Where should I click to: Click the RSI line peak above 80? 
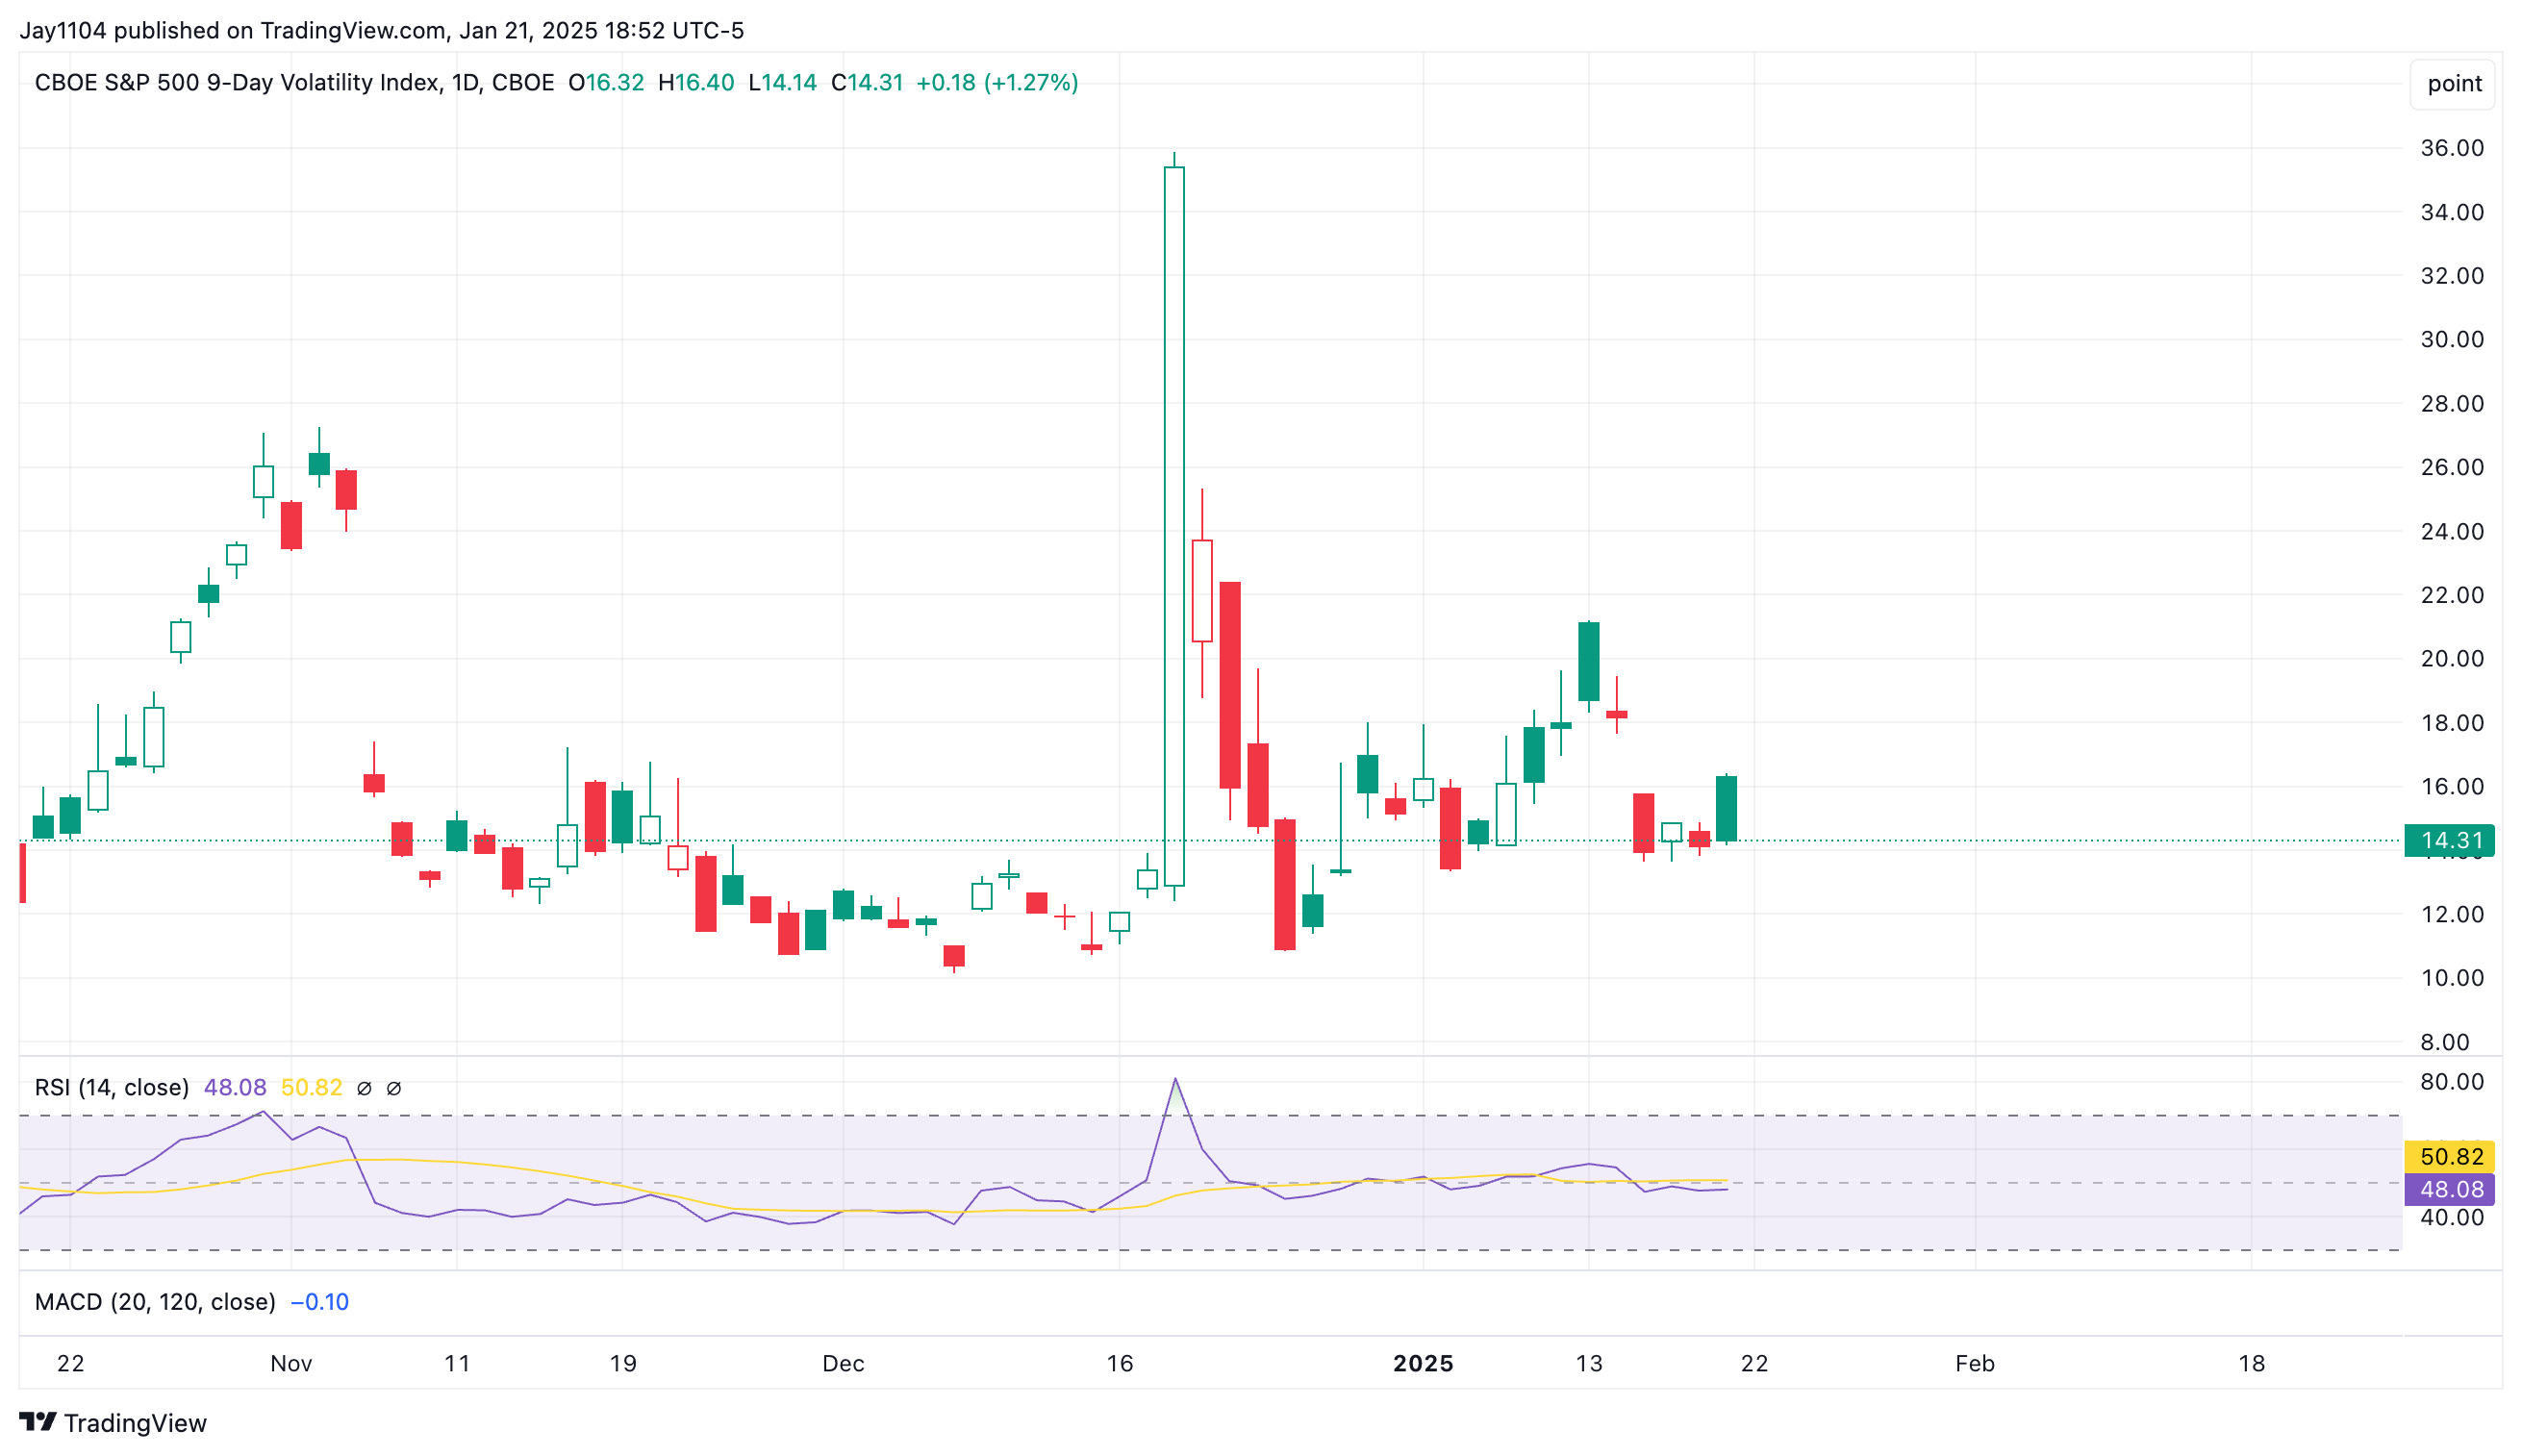point(1175,1079)
